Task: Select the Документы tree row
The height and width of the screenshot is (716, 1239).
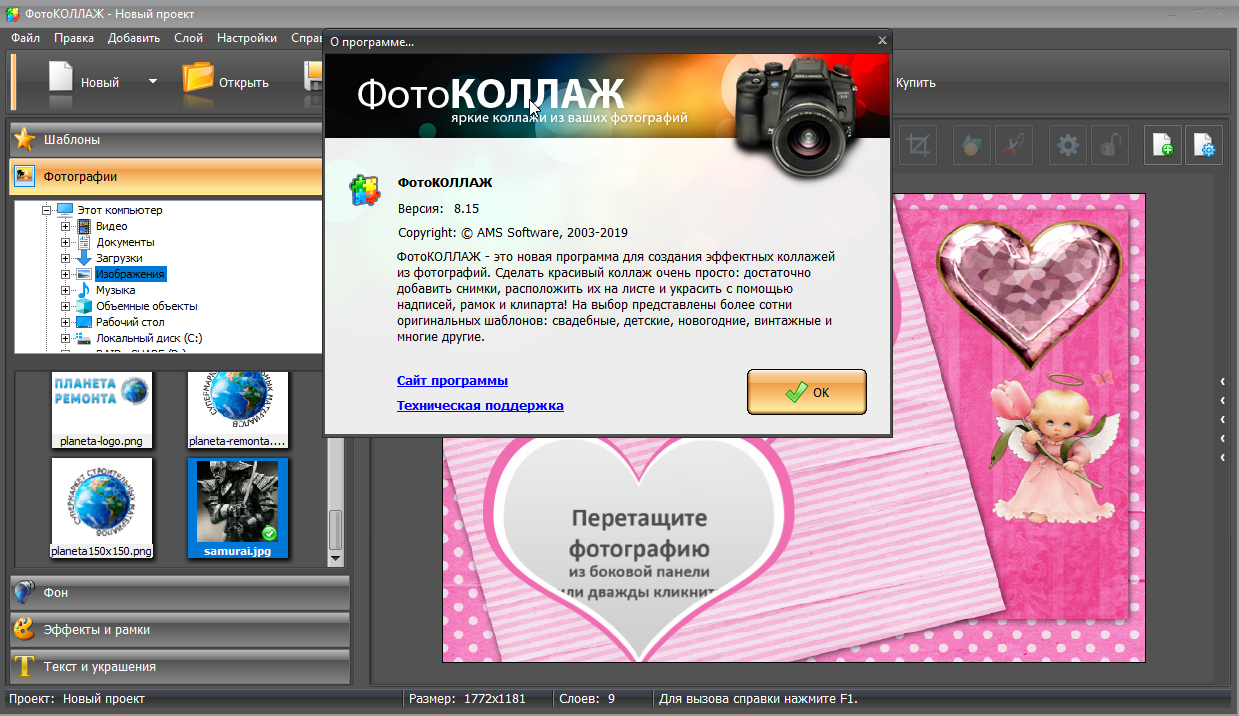Action: tap(125, 242)
